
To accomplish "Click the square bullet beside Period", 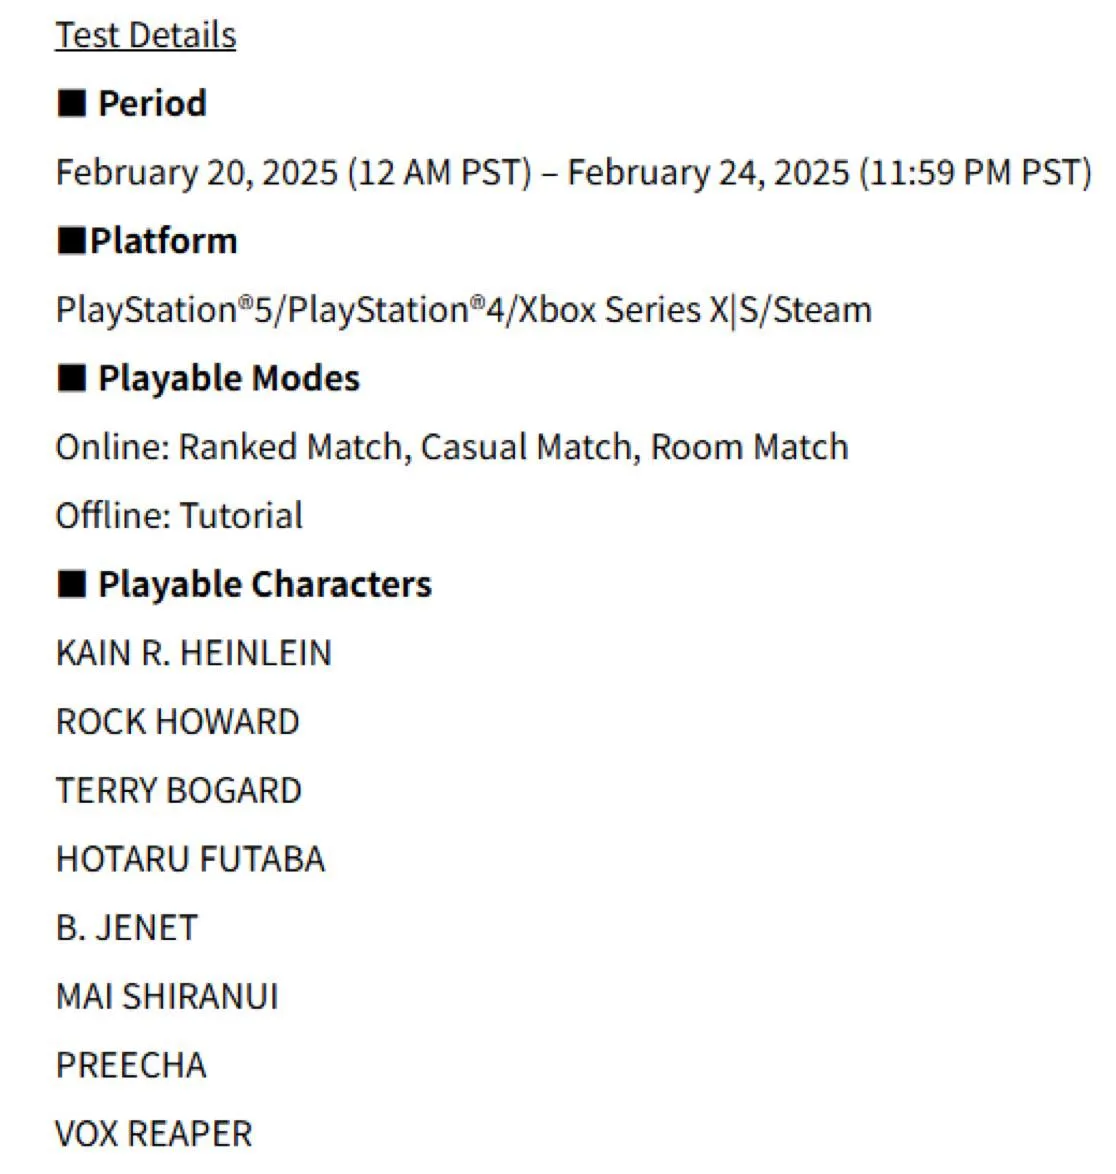I will [x=71, y=103].
